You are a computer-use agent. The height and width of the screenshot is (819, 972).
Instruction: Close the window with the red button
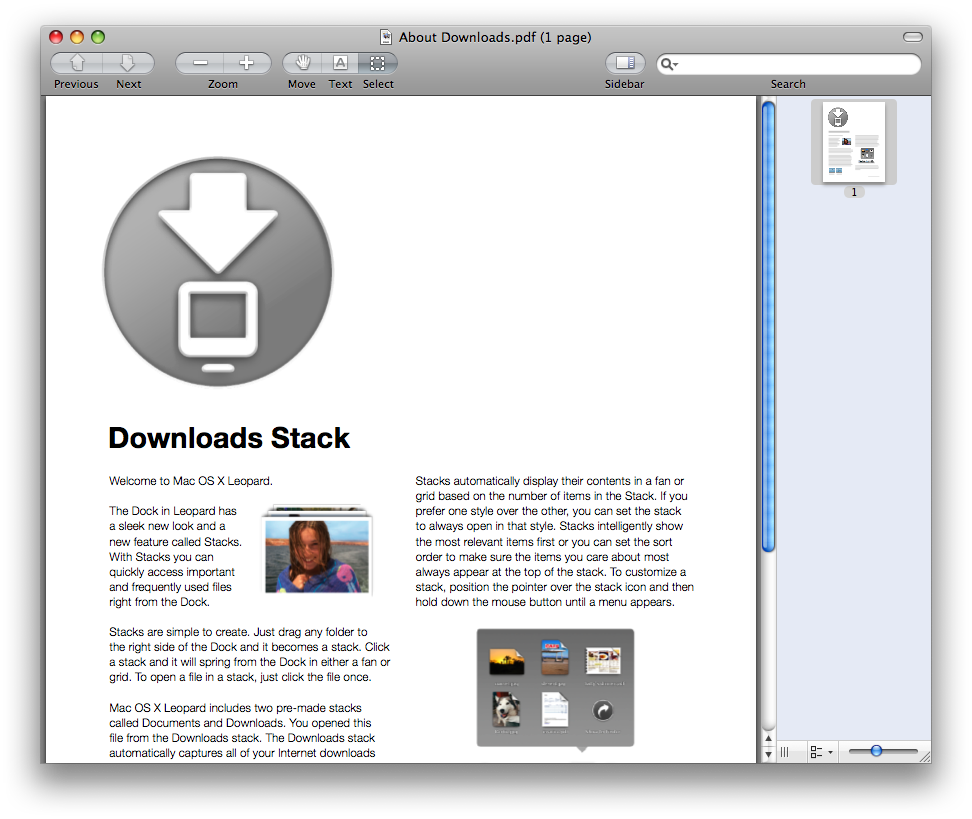click(x=56, y=37)
